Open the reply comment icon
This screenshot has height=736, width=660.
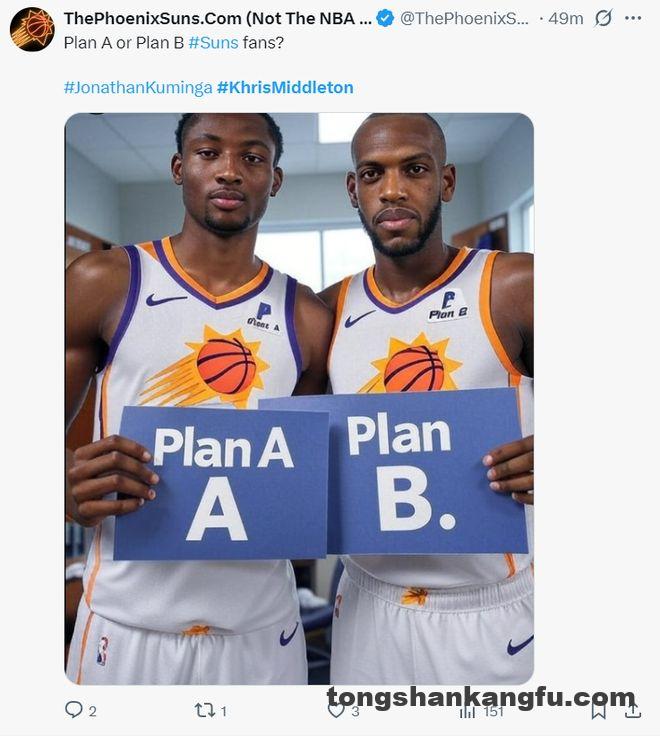tap(74, 710)
